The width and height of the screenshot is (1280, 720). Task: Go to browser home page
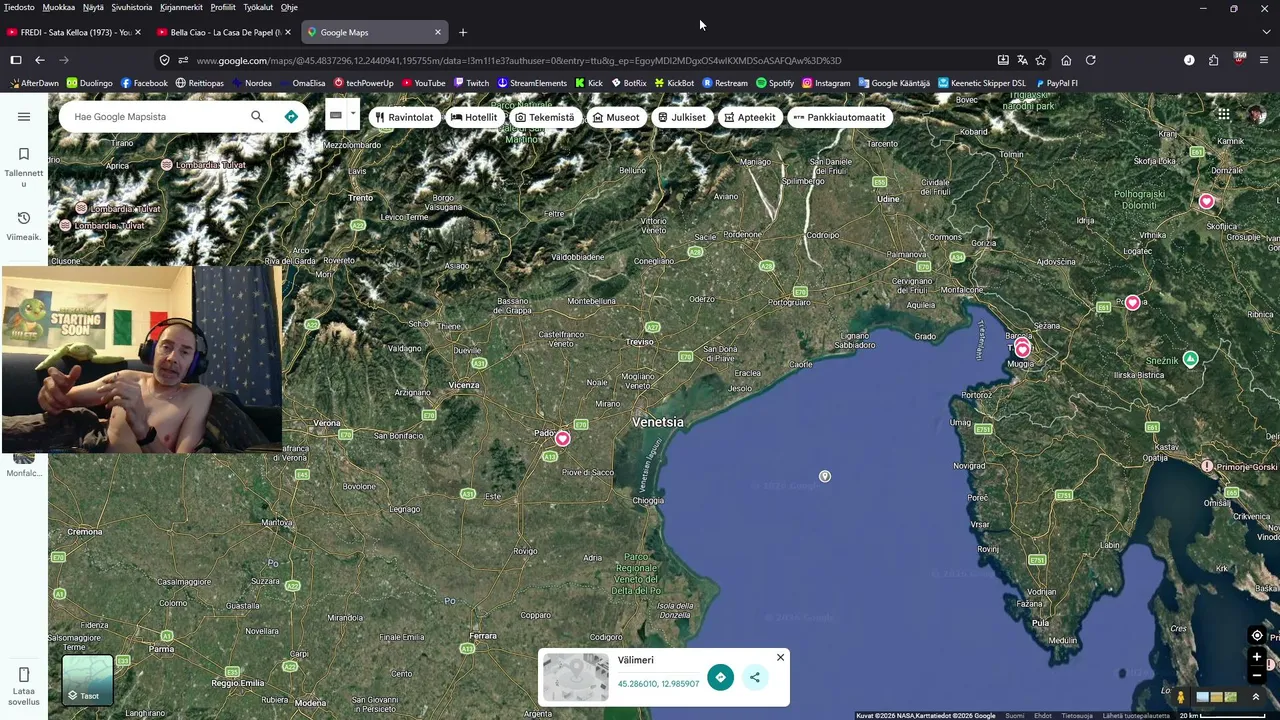click(1066, 60)
